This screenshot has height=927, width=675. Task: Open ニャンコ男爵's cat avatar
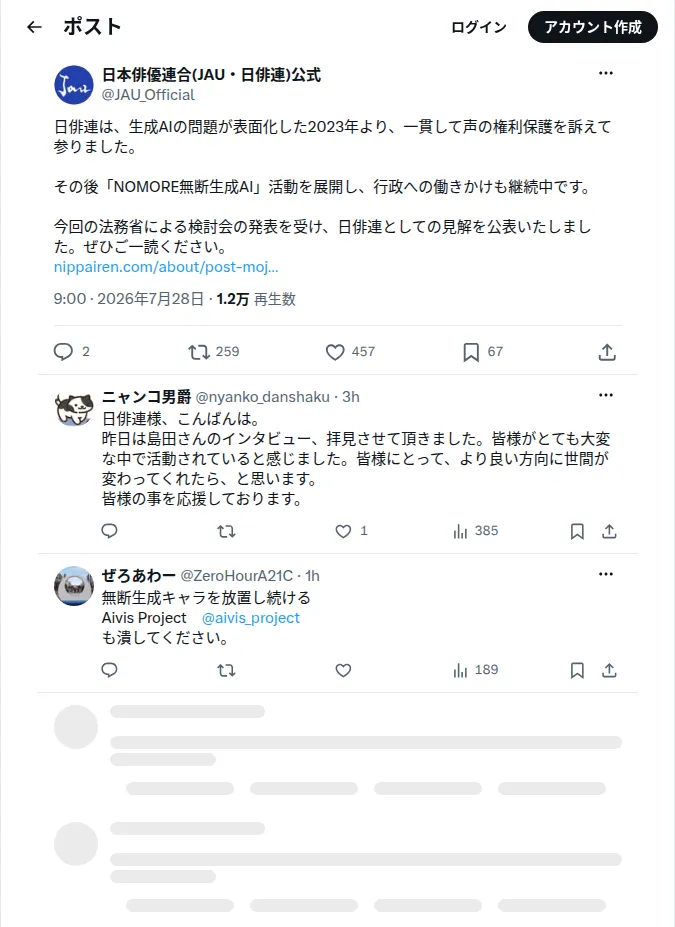tap(74, 408)
